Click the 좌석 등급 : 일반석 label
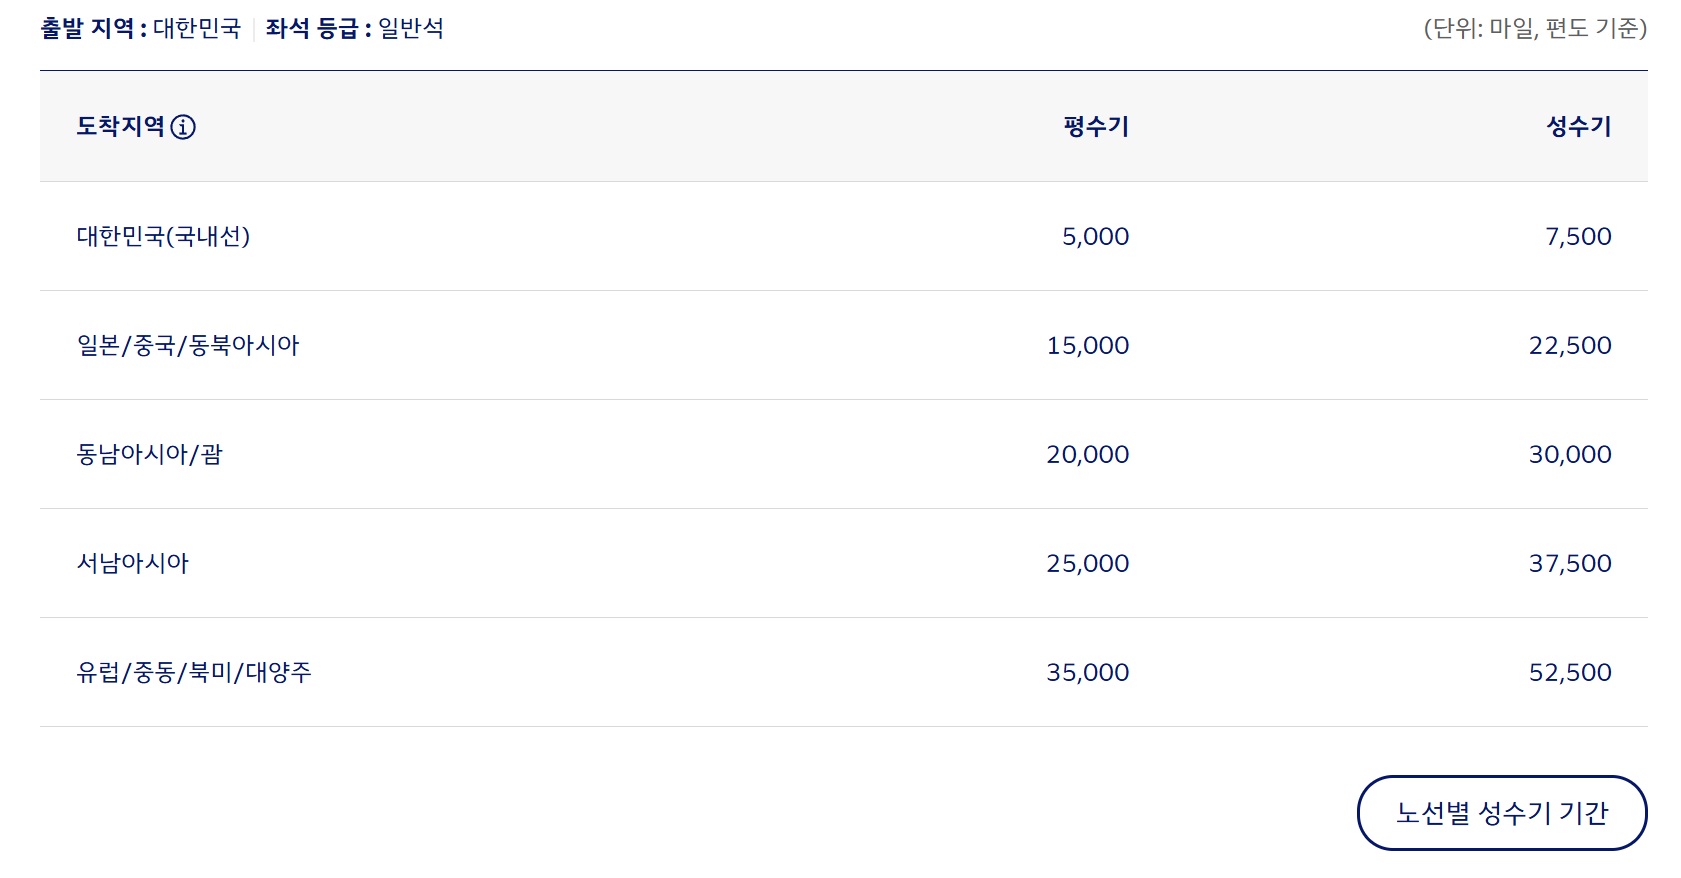 (x=355, y=28)
